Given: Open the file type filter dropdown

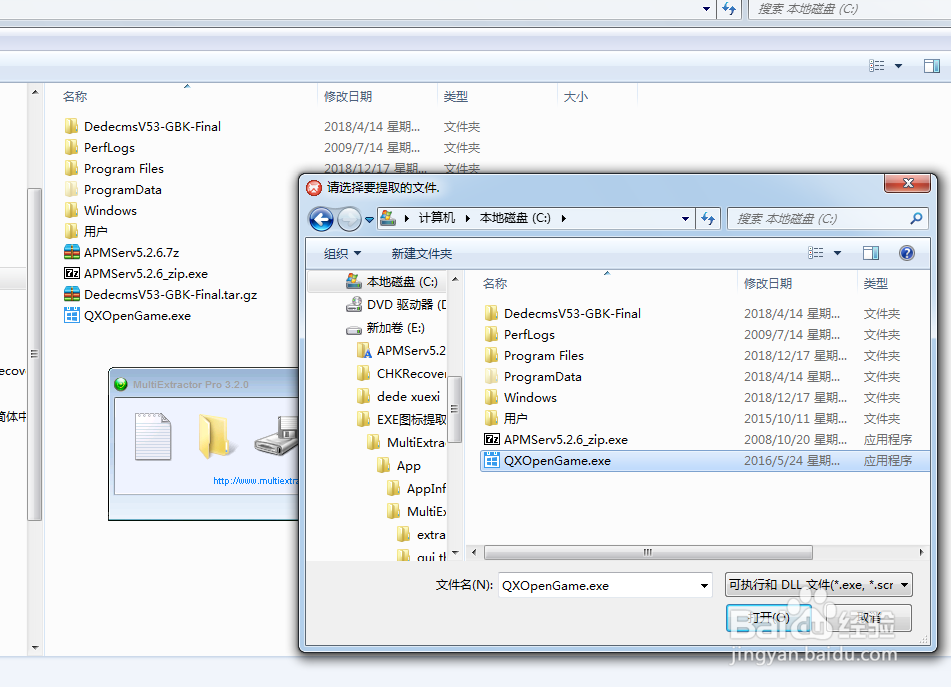Looking at the screenshot, I should [819, 585].
